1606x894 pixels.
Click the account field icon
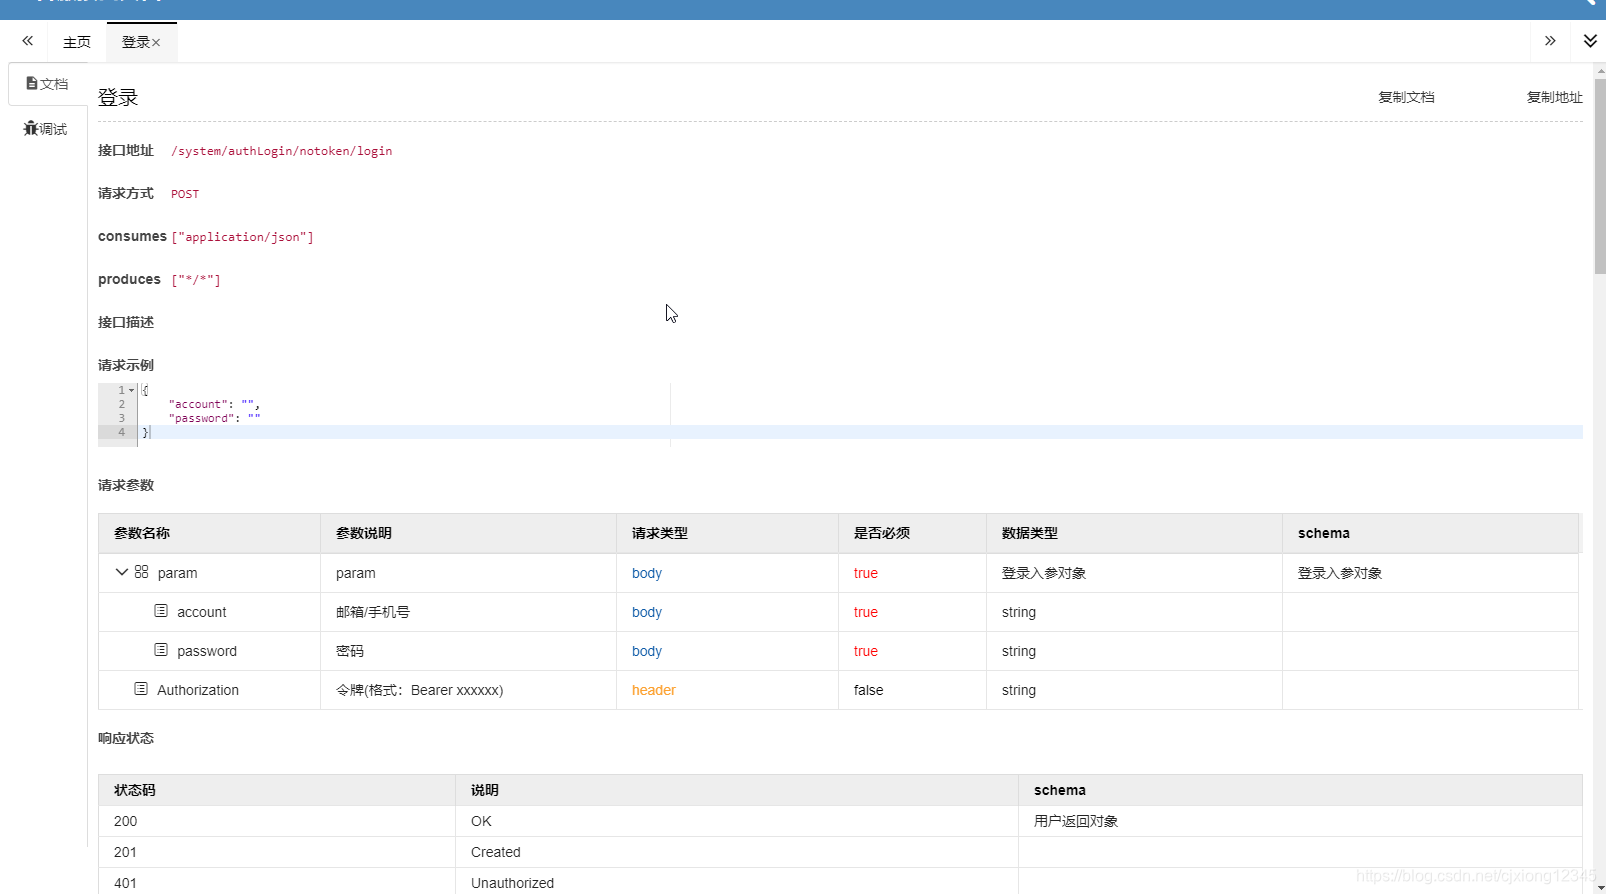click(161, 610)
